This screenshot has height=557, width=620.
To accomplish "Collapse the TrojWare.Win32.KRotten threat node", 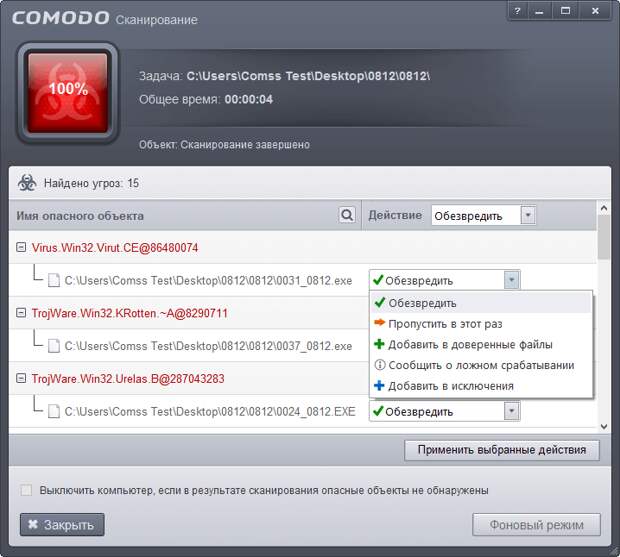I will pos(21,313).
